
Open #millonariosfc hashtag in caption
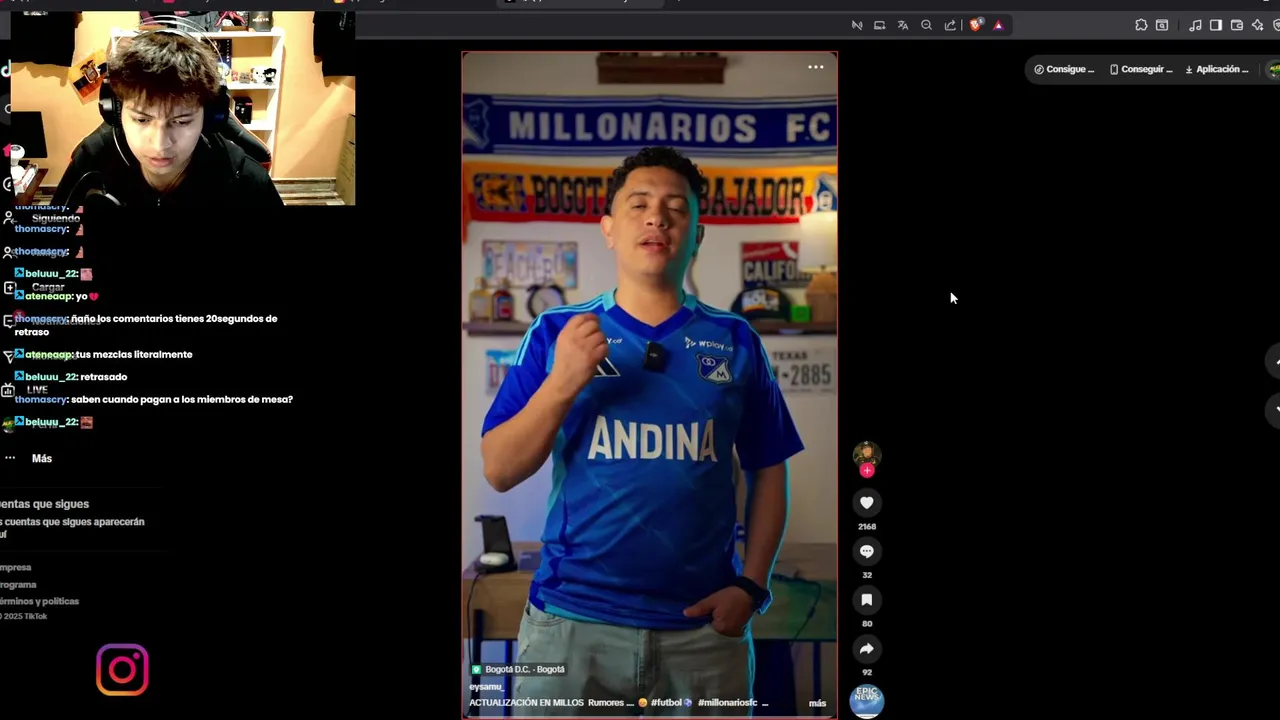coord(727,703)
